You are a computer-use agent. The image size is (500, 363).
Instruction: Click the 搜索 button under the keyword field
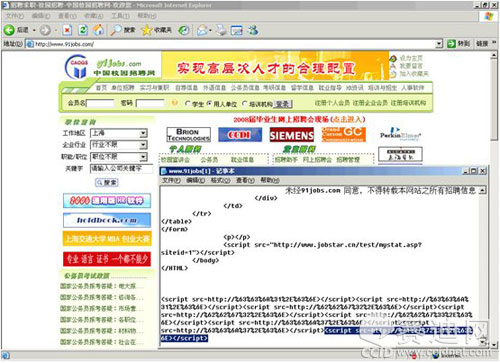(107, 183)
